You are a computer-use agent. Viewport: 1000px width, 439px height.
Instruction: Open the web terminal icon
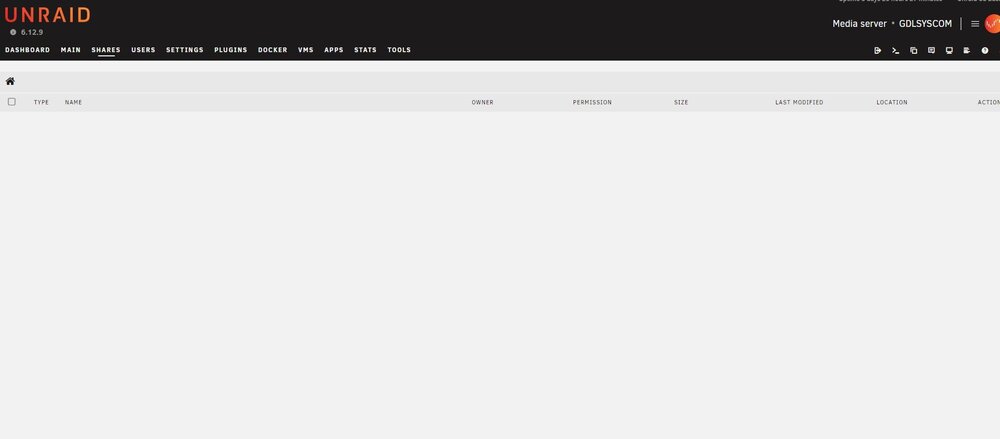click(895, 50)
